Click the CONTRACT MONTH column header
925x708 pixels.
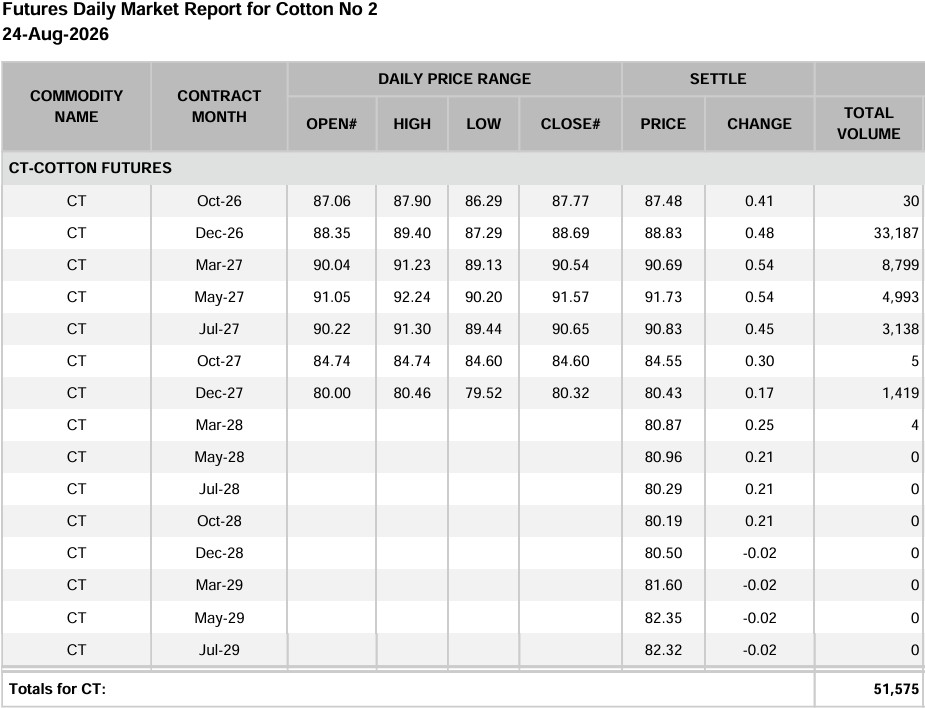point(219,106)
